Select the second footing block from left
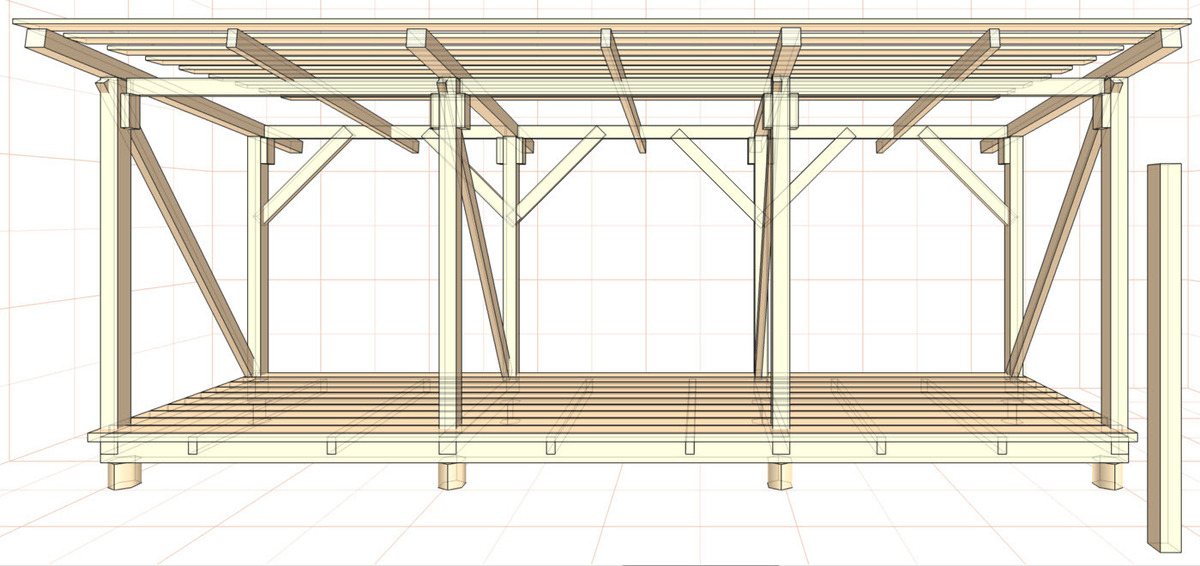The height and width of the screenshot is (566, 1200). point(453,475)
